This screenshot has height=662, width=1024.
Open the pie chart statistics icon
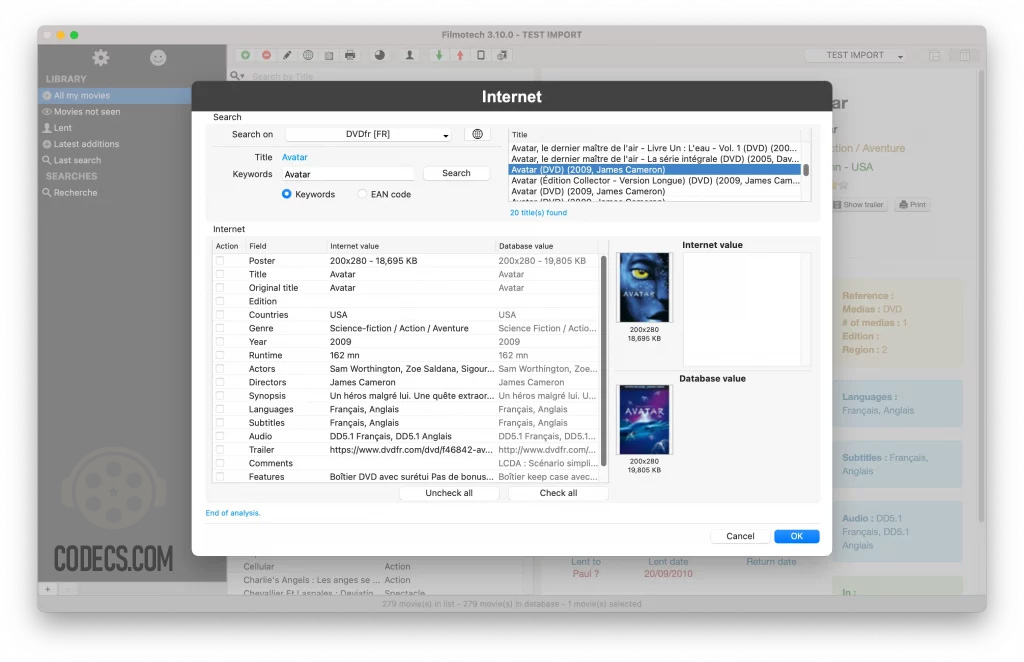[379, 55]
